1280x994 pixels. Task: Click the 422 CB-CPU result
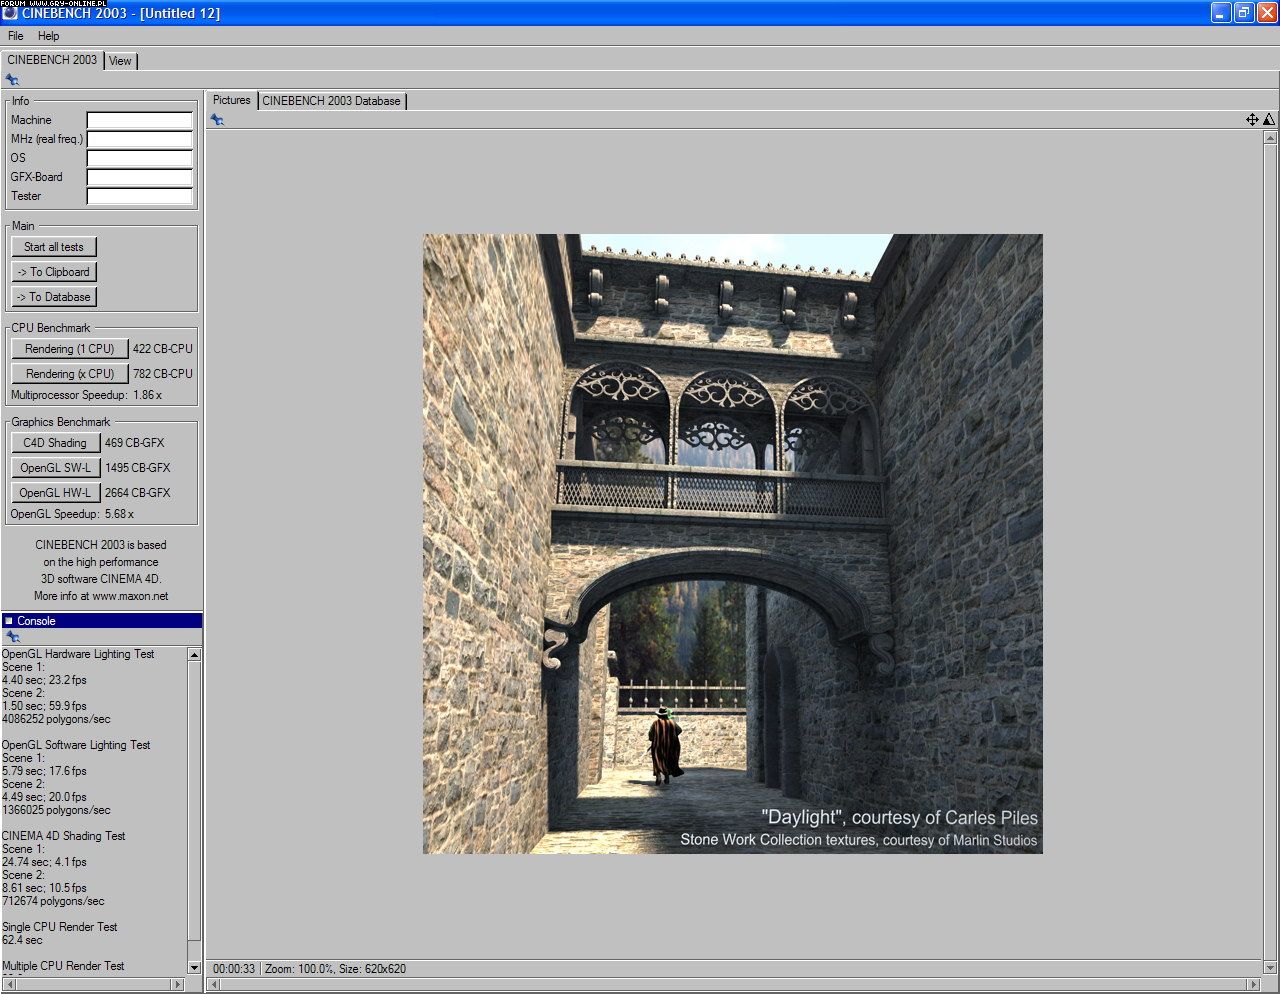[x=163, y=349]
